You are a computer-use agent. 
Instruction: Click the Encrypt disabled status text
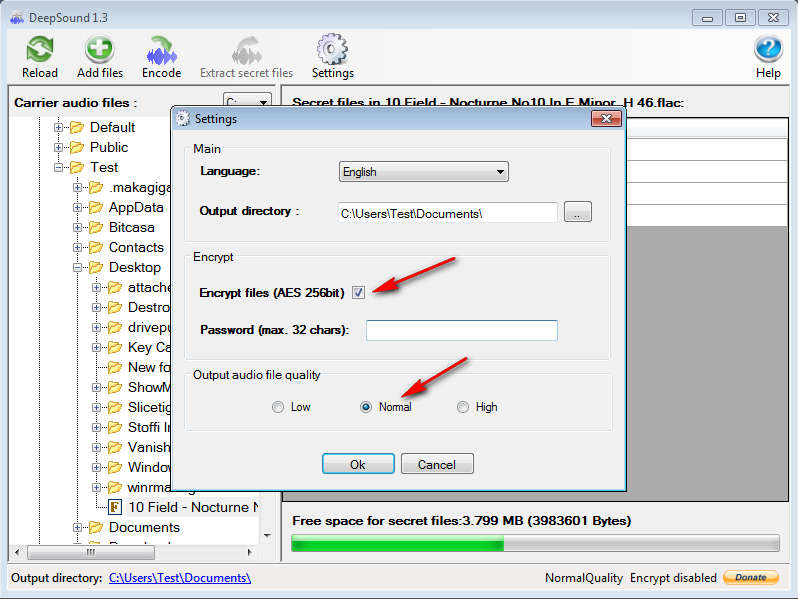point(673,578)
